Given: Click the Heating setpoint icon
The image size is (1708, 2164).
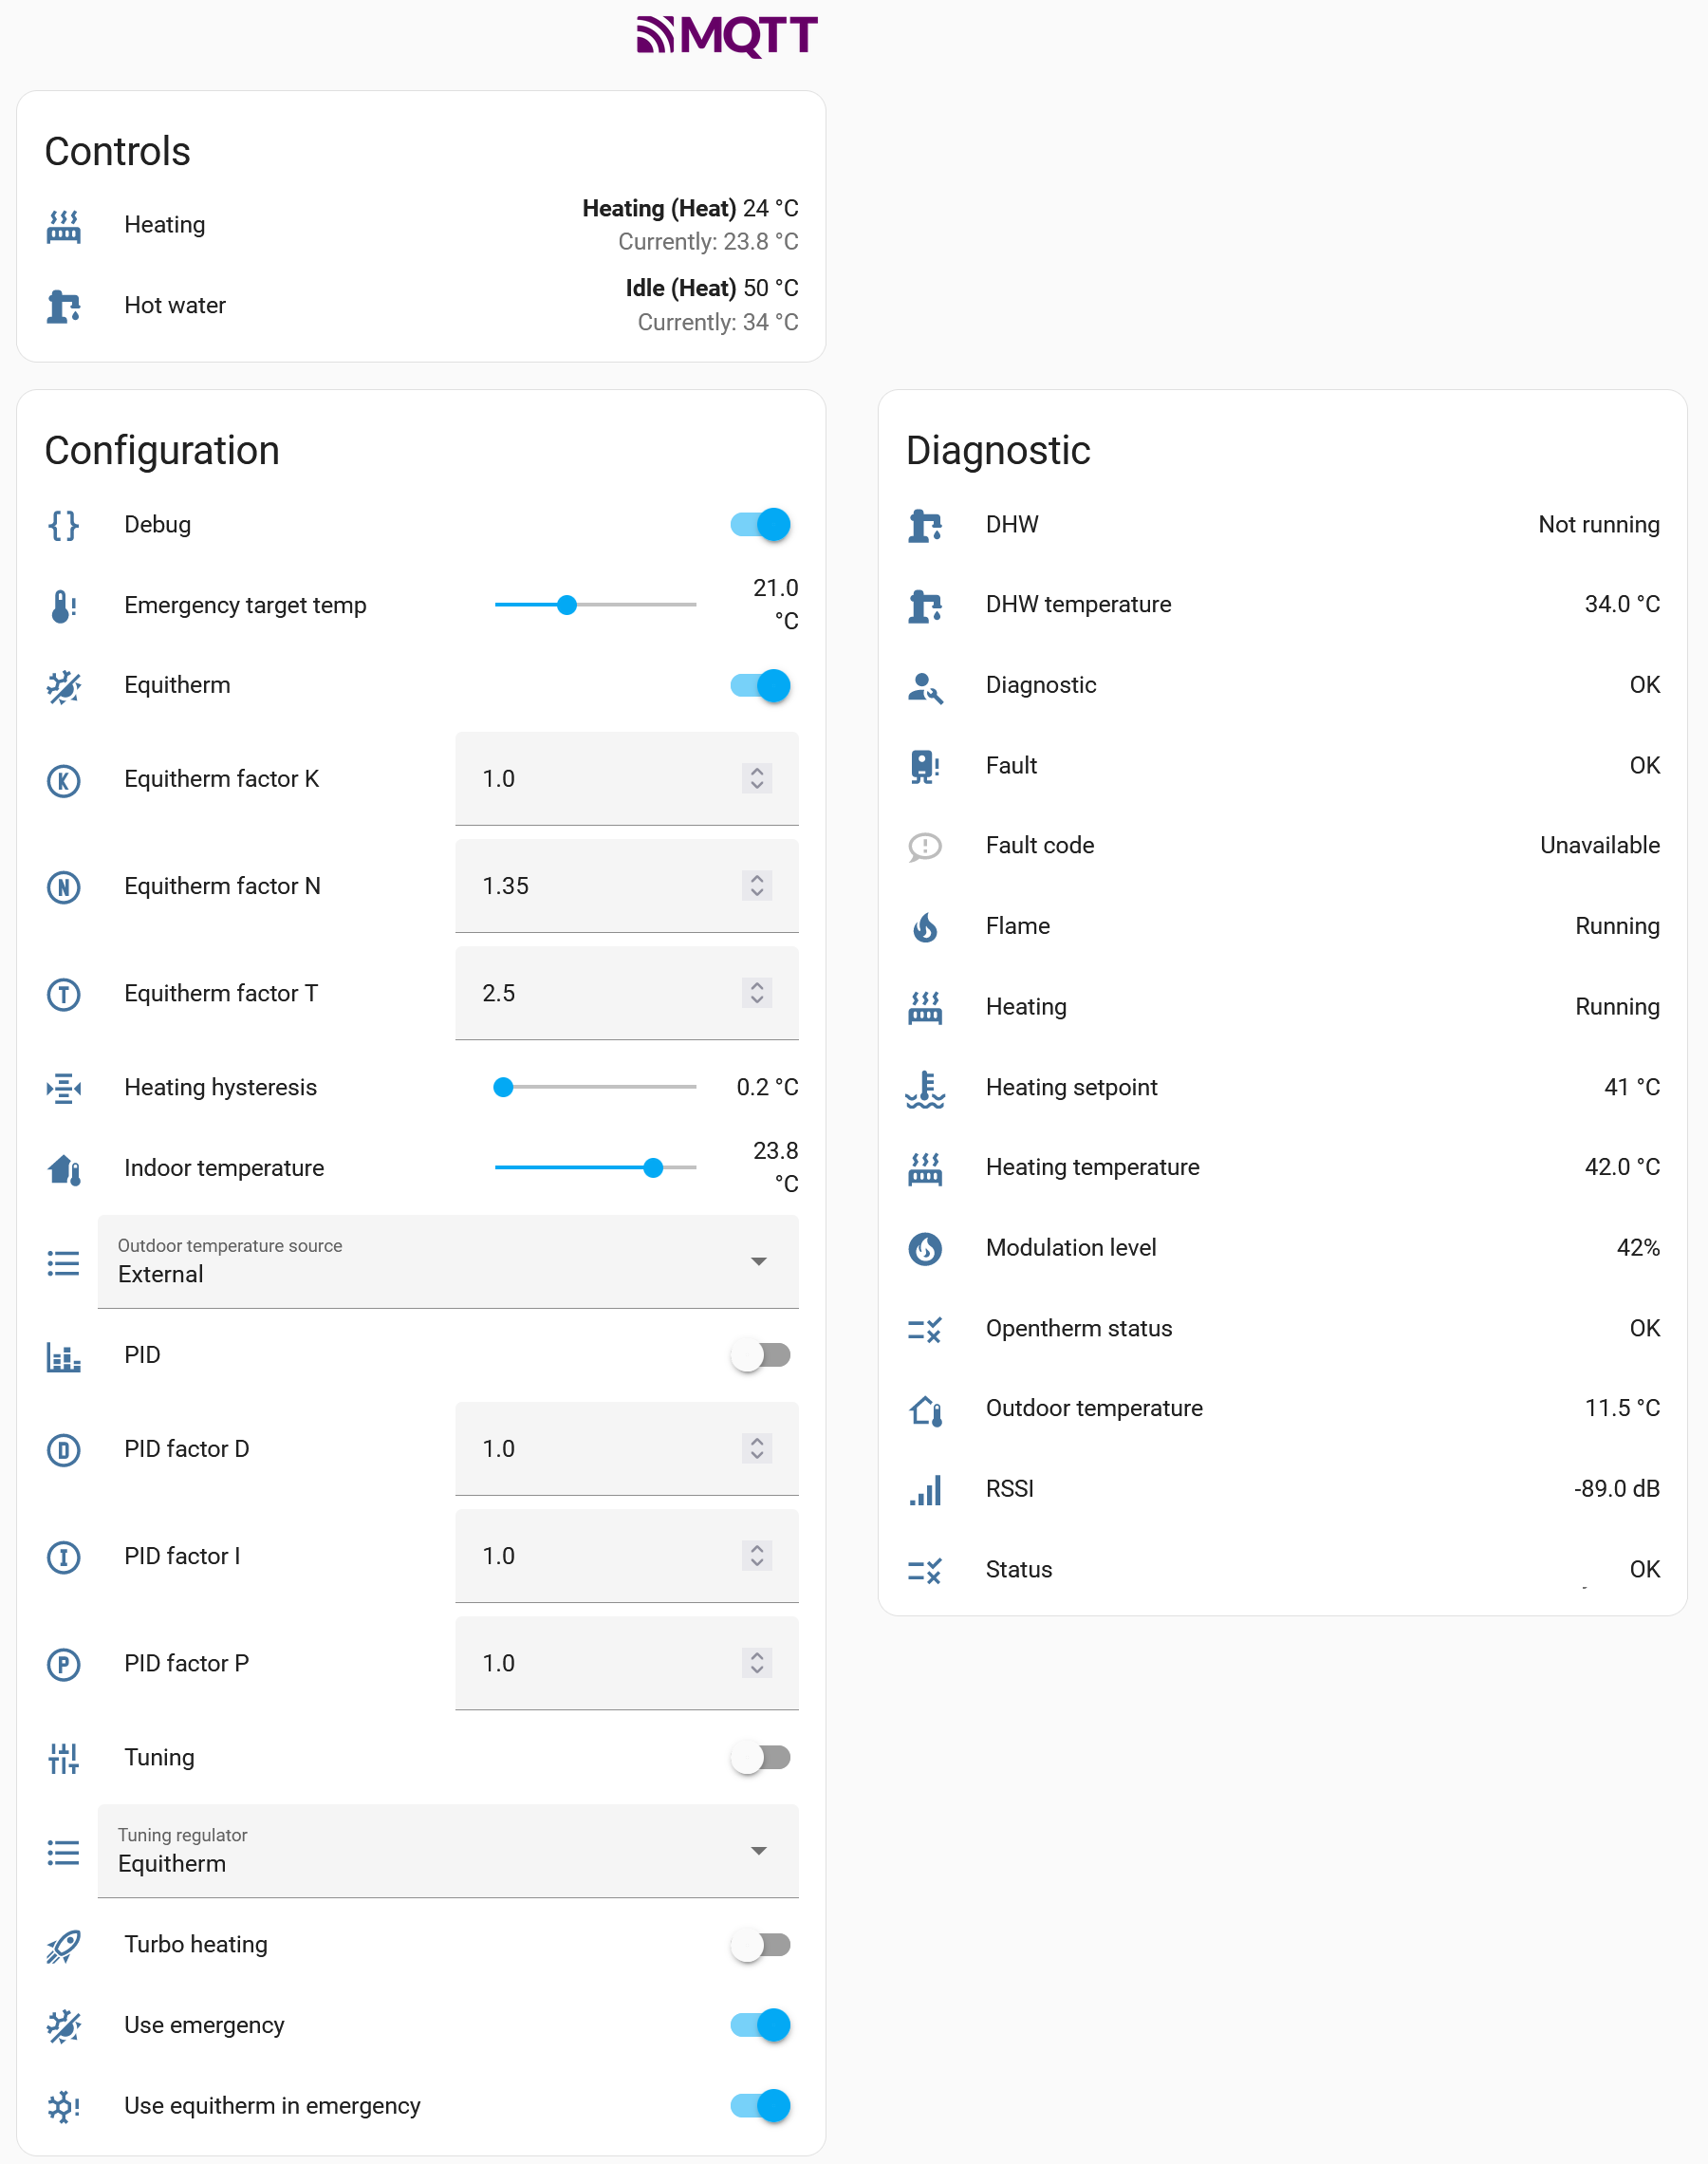Looking at the screenshot, I should point(925,1088).
